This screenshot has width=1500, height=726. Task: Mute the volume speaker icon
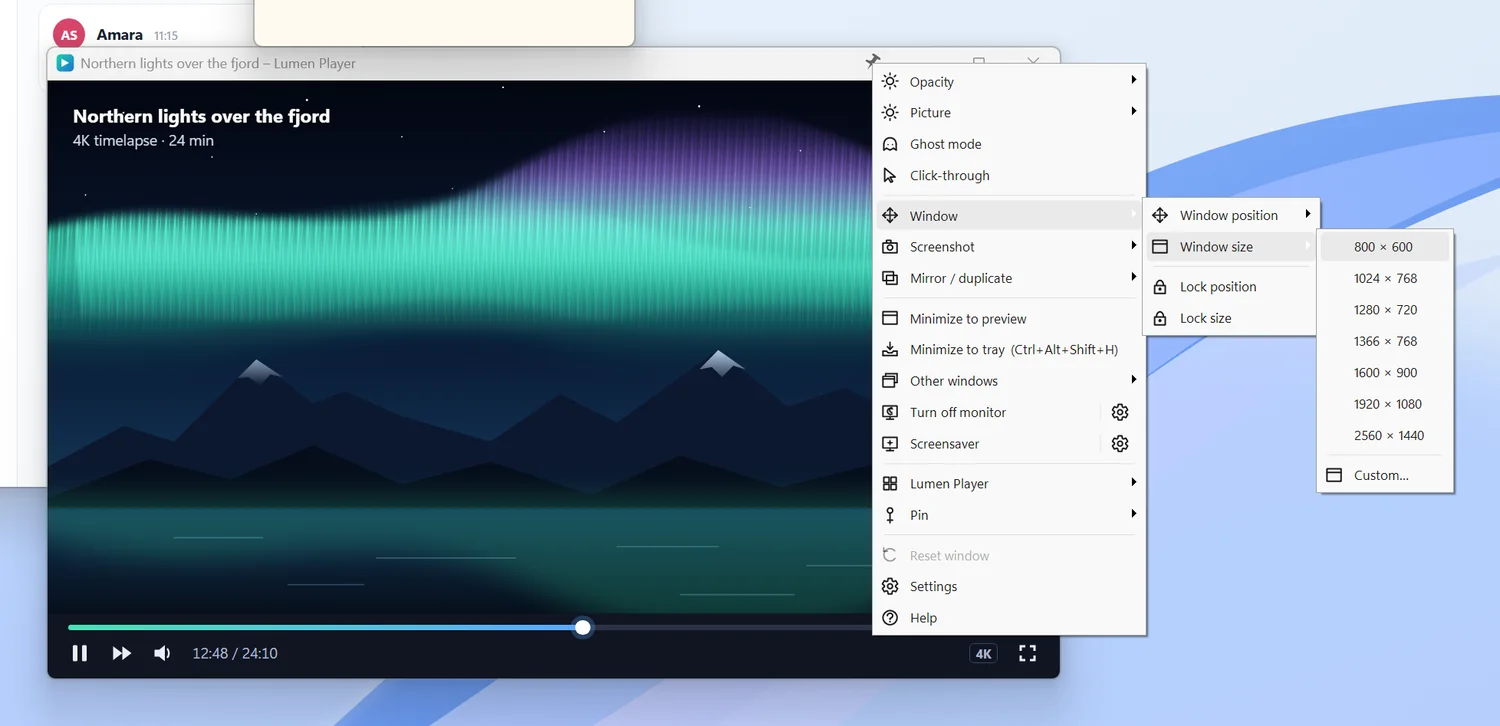click(162, 653)
